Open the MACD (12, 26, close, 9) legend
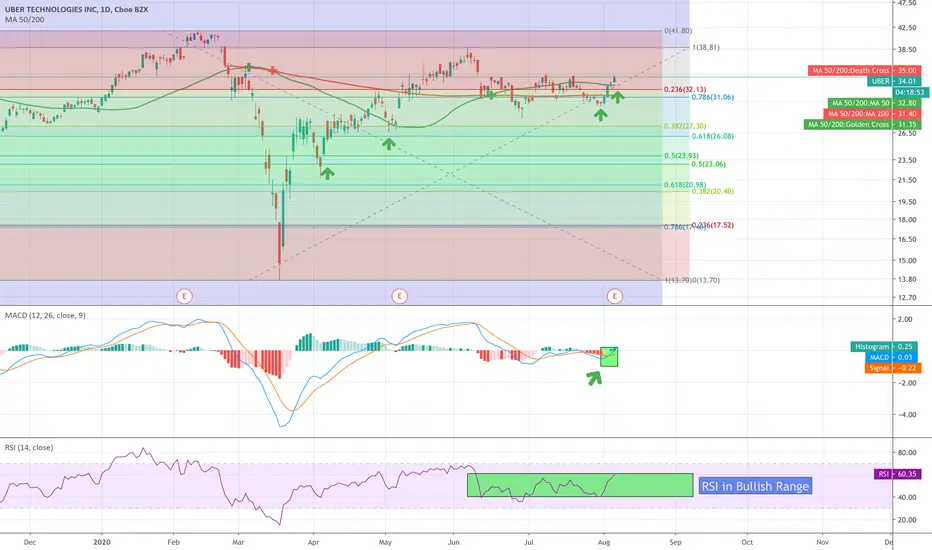 pyautogui.click(x=45, y=315)
